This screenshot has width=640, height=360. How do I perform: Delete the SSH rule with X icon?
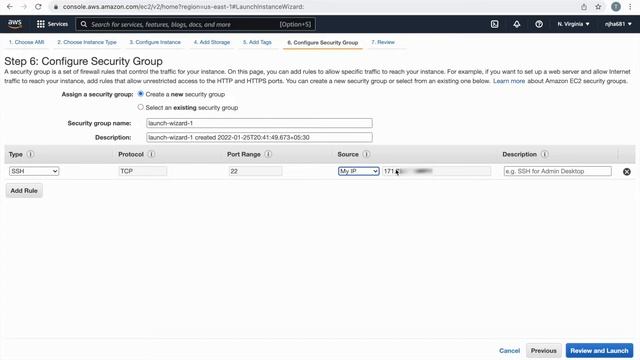click(x=627, y=172)
